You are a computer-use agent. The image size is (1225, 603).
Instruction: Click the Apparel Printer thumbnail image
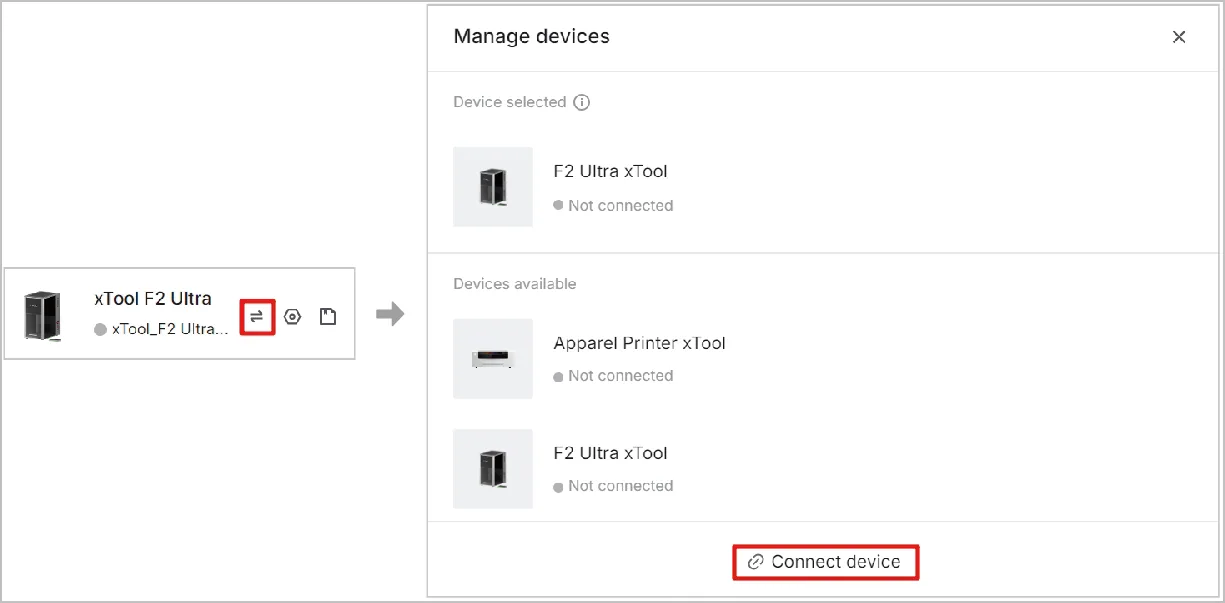coord(493,359)
